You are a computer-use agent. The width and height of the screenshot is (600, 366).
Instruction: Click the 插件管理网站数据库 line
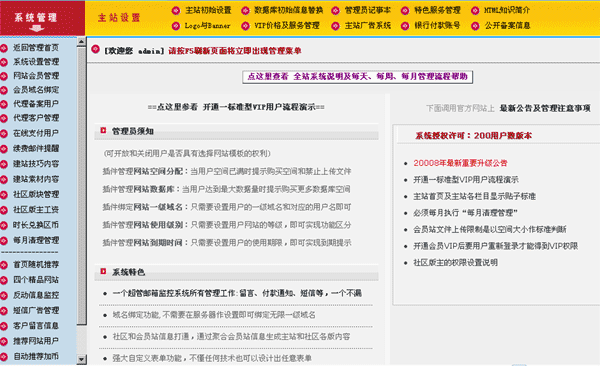point(226,189)
